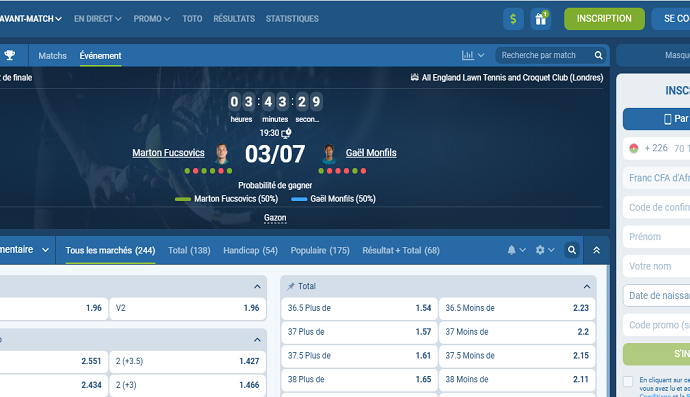This screenshot has height=397, width=690.
Task: Click the Prénom input field
Action: (657, 237)
